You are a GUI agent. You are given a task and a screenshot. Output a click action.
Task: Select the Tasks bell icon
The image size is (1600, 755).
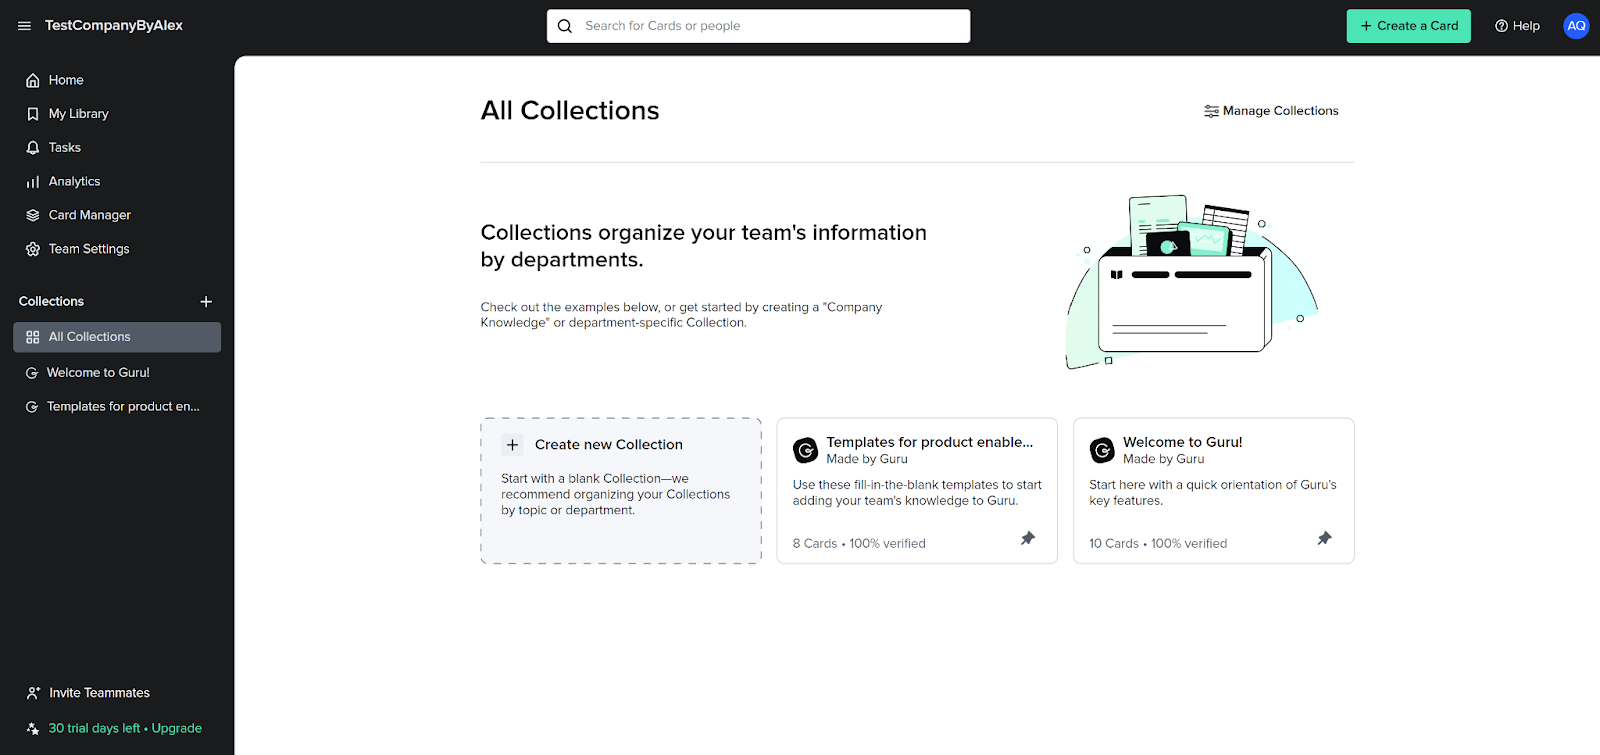33,148
